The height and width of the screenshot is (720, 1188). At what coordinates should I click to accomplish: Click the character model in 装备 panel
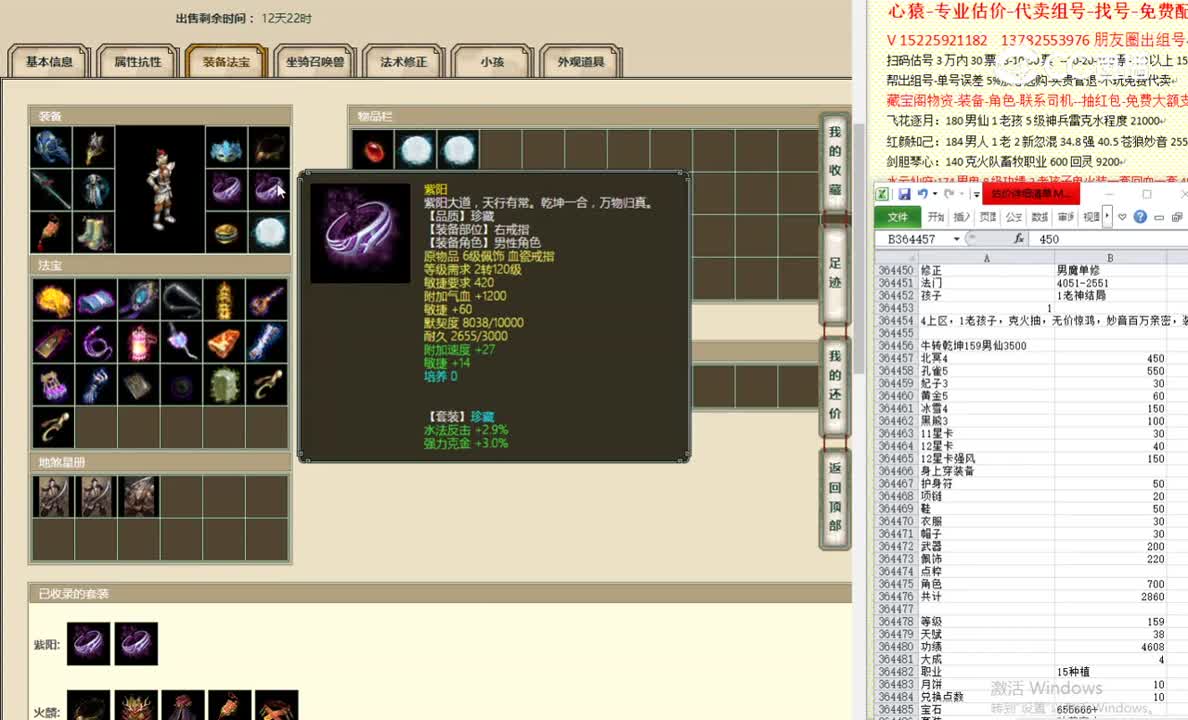coord(163,185)
